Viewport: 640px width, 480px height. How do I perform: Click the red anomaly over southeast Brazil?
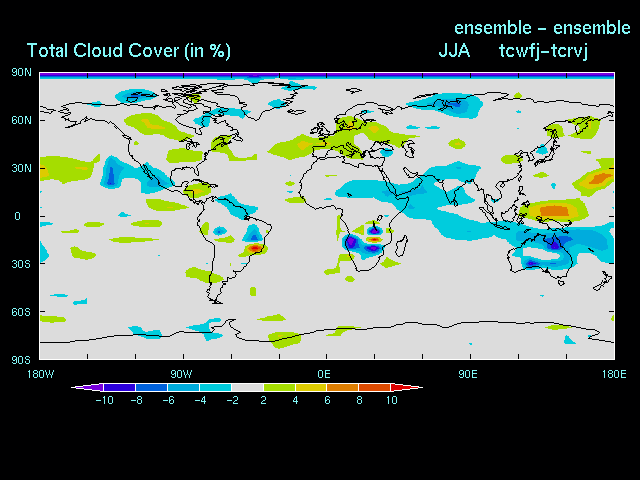click(255, 248)
